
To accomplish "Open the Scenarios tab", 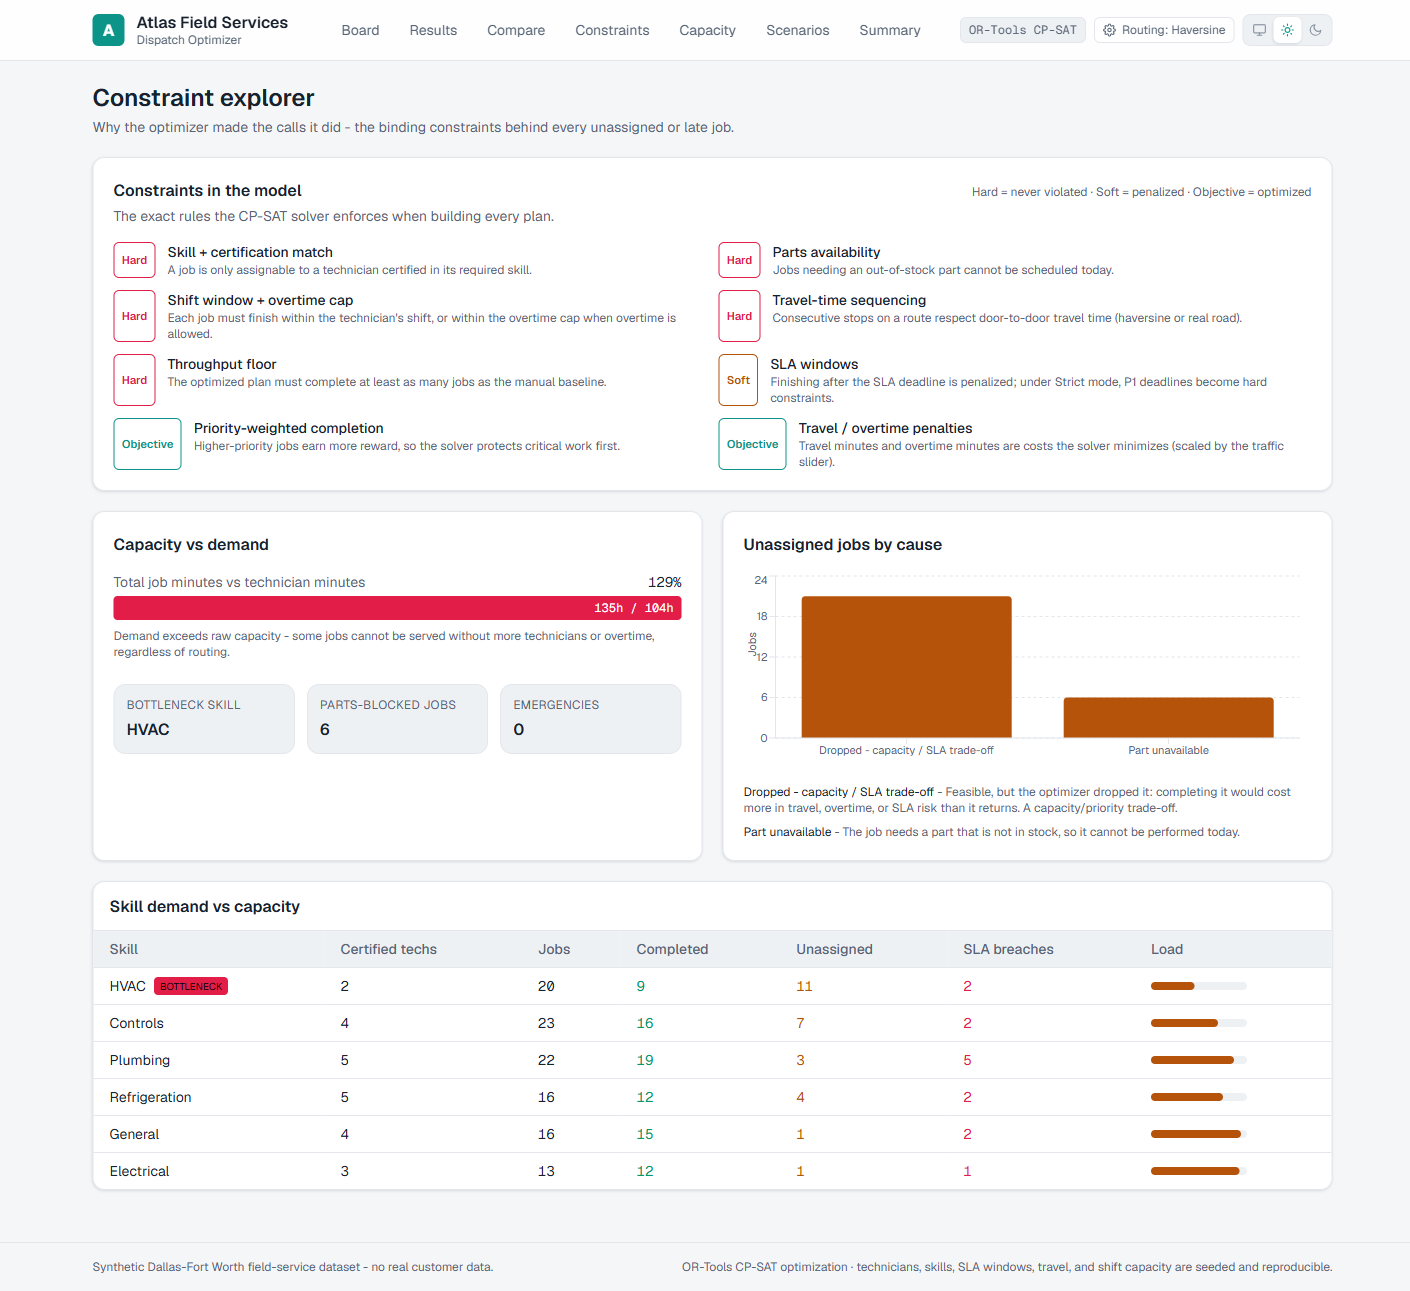I will (798, 30).
